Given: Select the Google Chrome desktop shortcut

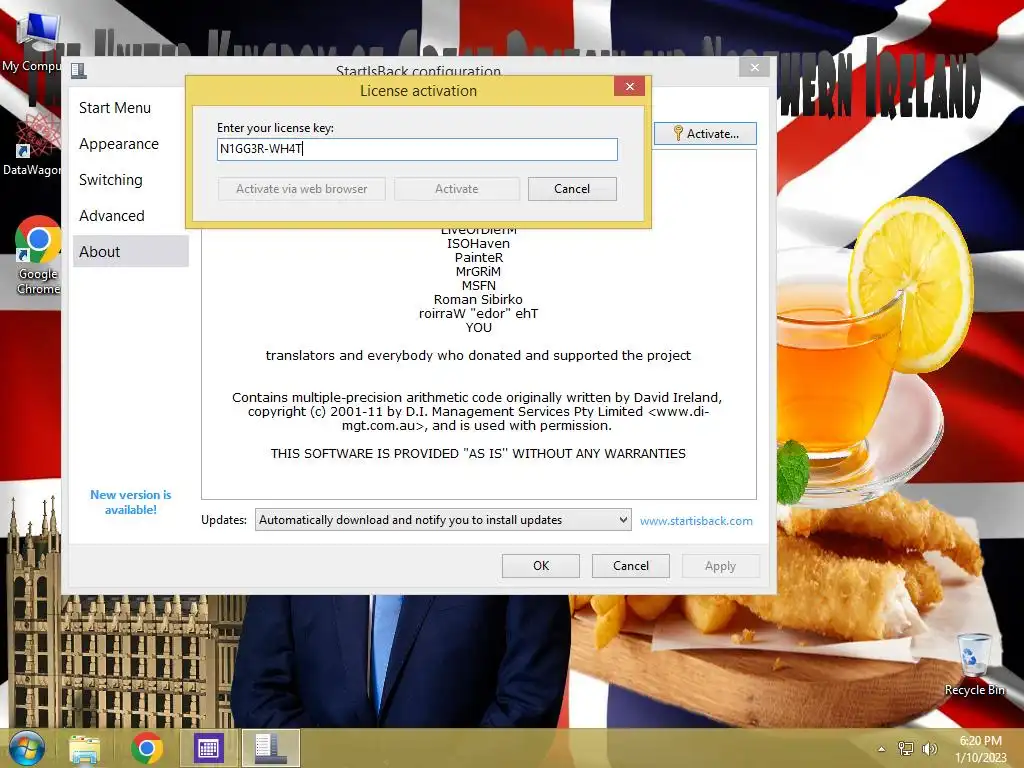Looking at the screenshot, I should 38,255.
